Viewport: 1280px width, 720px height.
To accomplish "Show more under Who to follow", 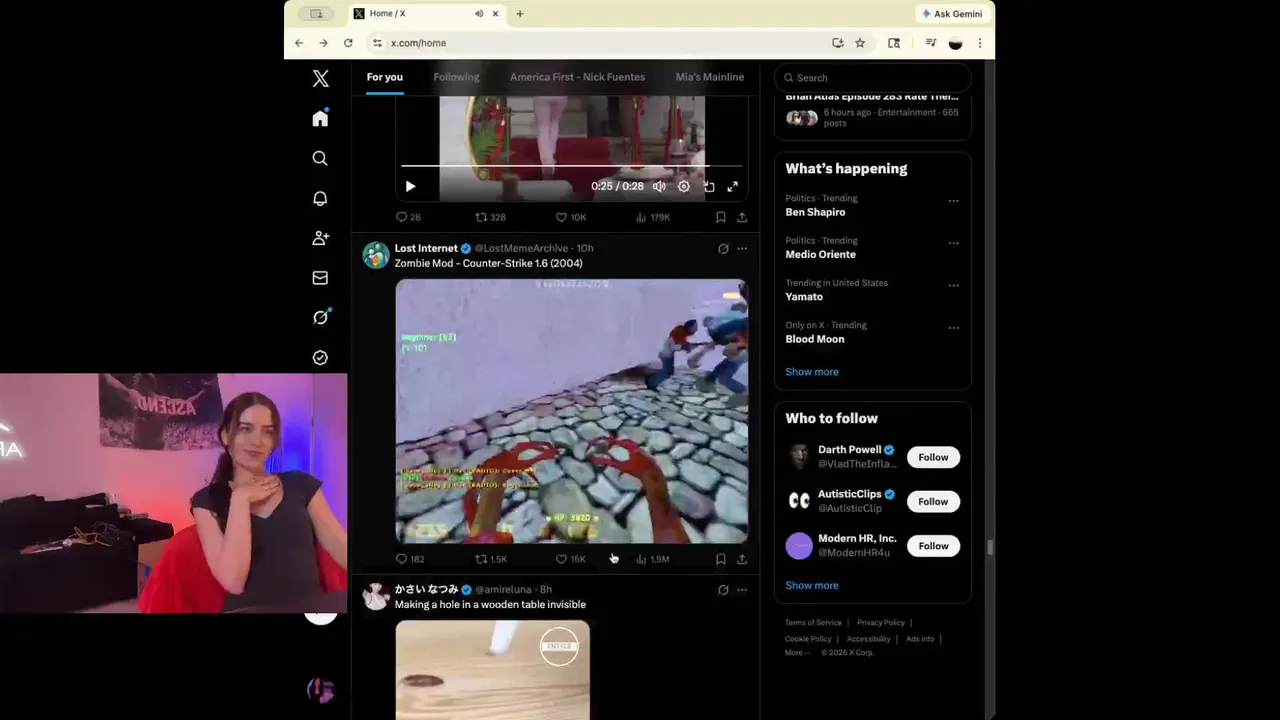I will pos(811,586).
